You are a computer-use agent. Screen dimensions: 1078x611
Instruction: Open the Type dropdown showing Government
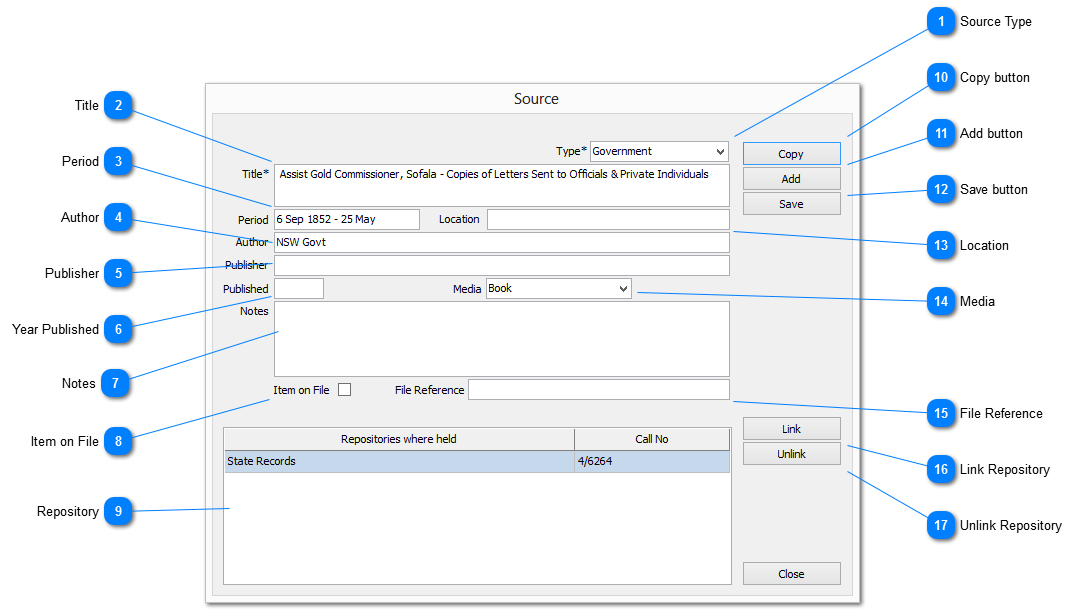tap(659, 152)
